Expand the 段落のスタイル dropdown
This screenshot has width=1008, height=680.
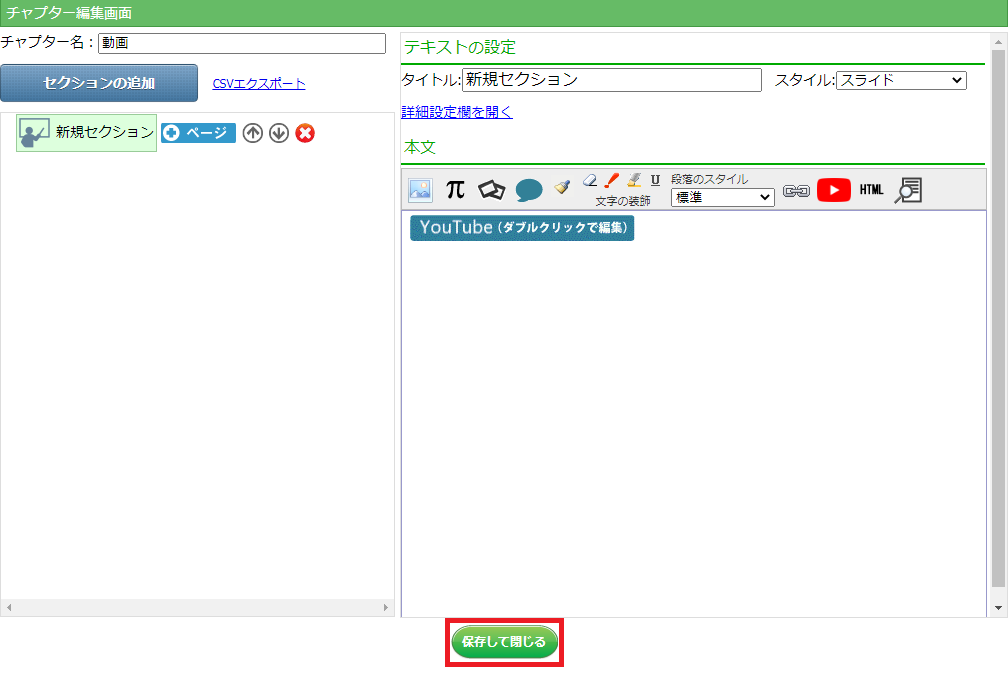722,198
